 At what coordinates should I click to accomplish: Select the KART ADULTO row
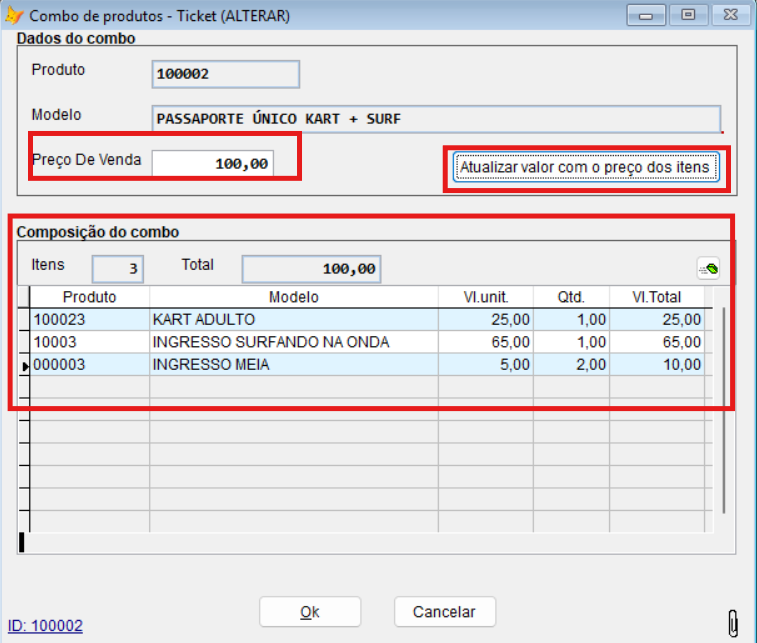click(x=293, y=319)
